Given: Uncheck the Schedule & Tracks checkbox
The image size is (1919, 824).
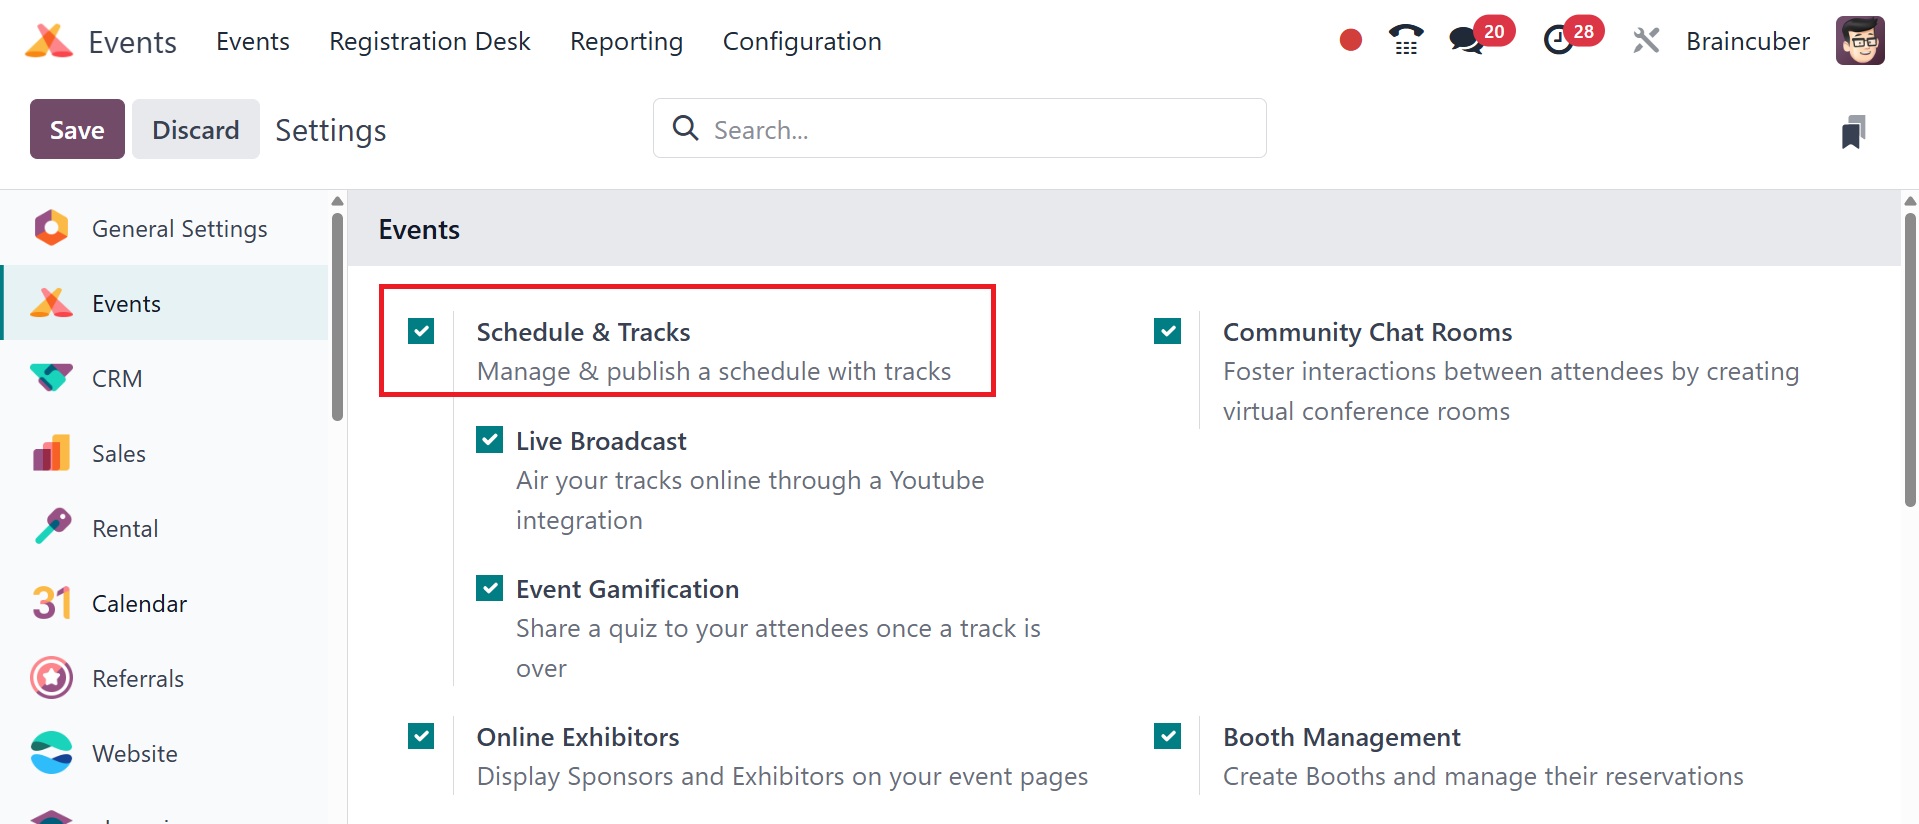Looking at the screenshot, I should (421, 331).
